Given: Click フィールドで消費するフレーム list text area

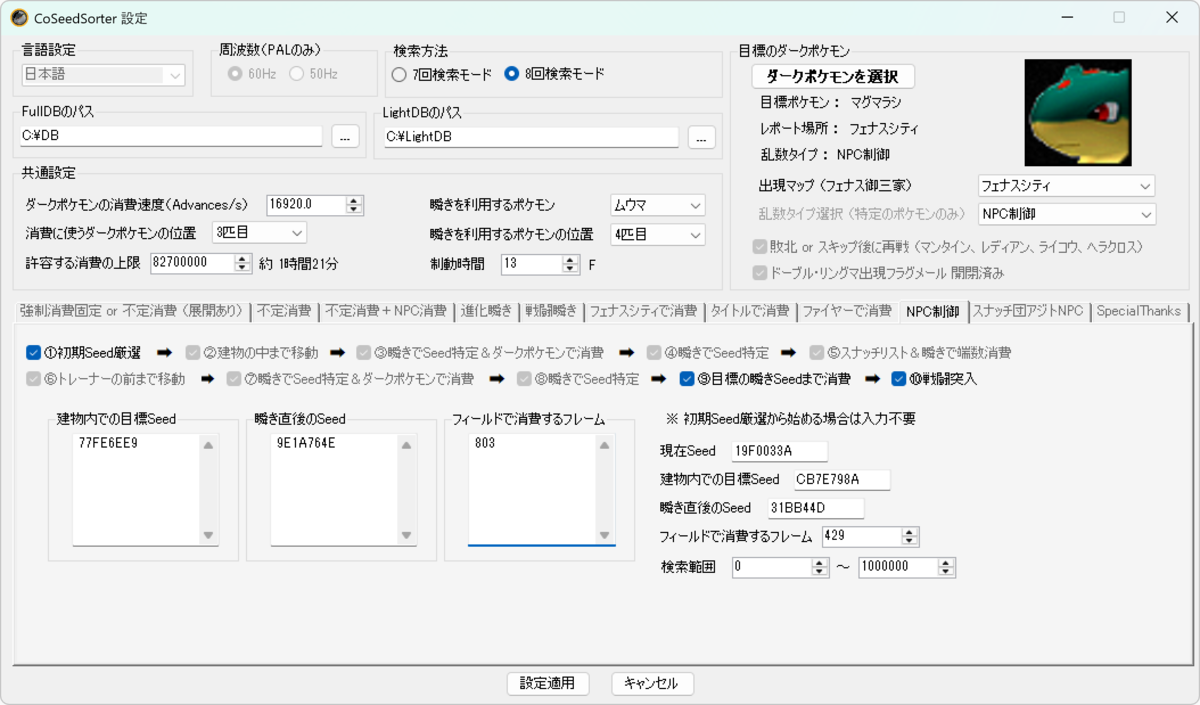Looking at the screenshot, I should coord(532,490).
